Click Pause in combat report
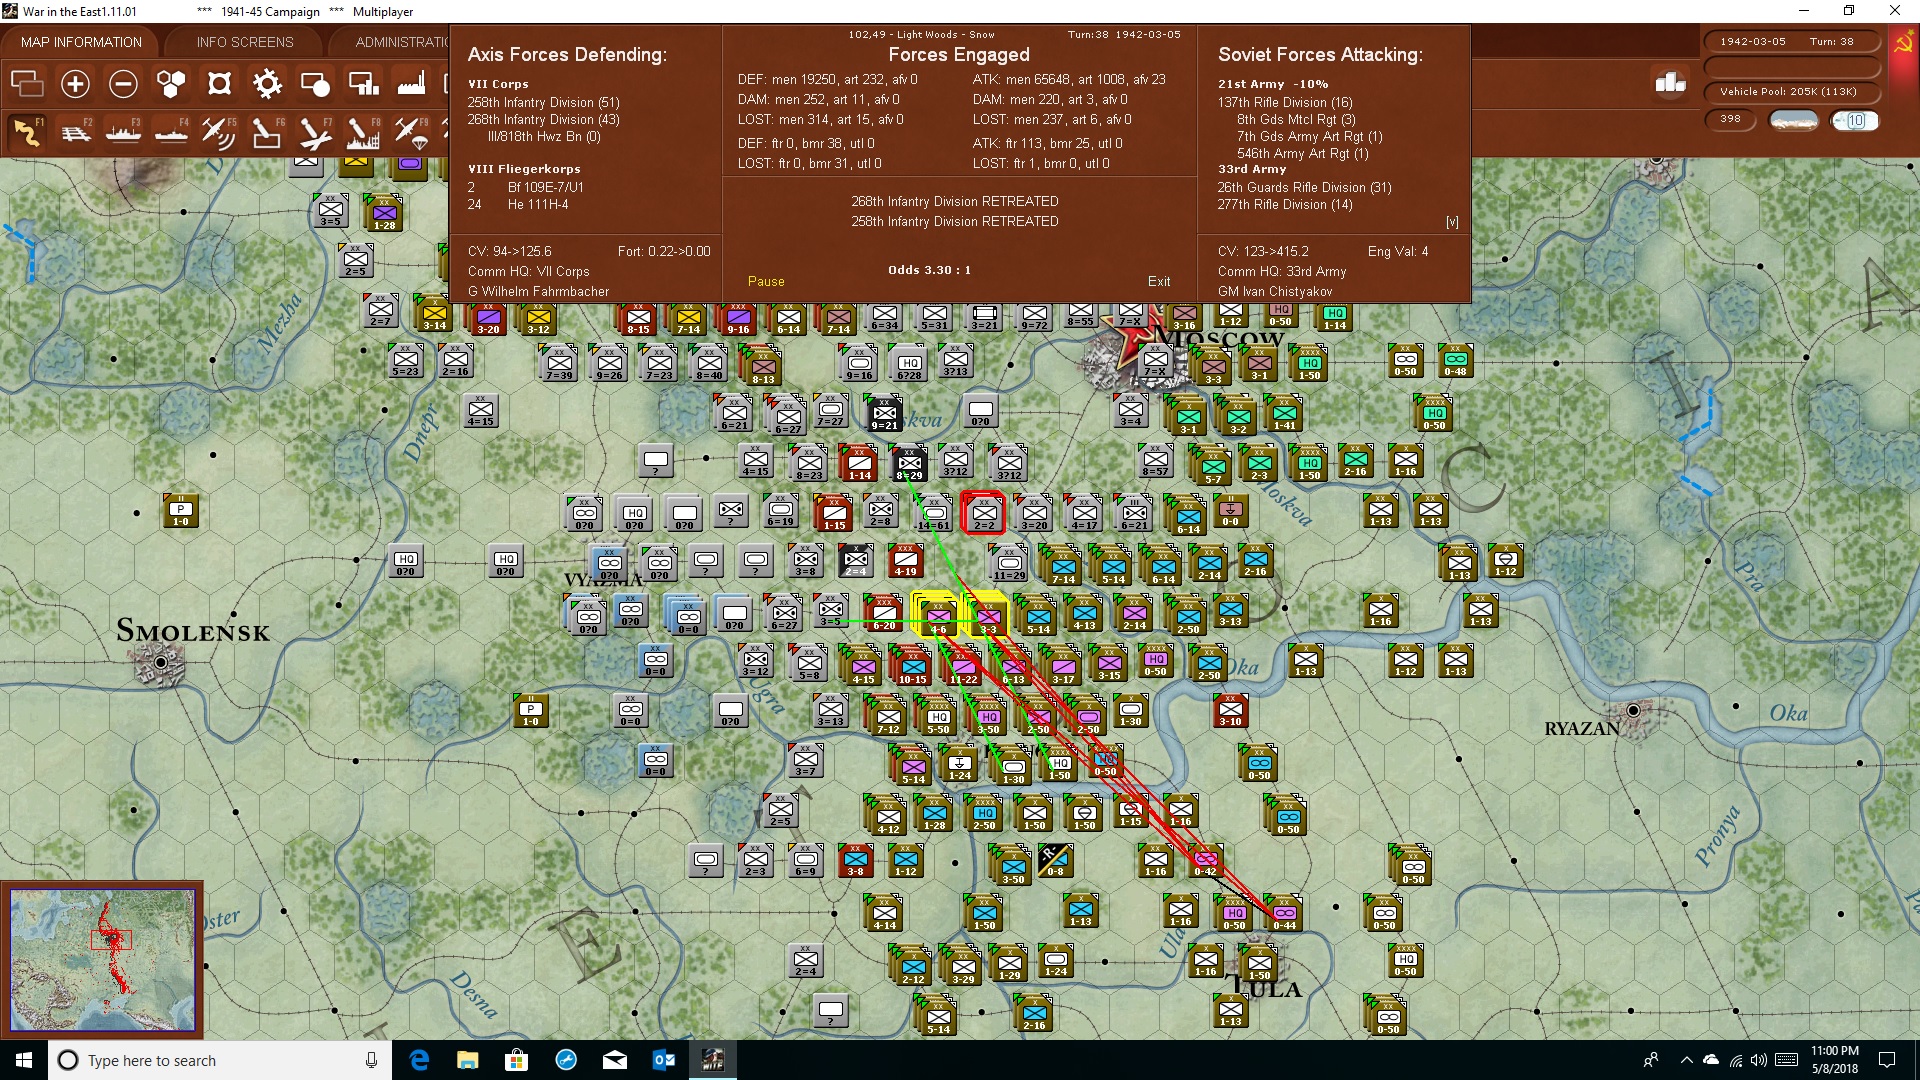This screenshot has height=1080, width=1920. [x=766, y=282]
